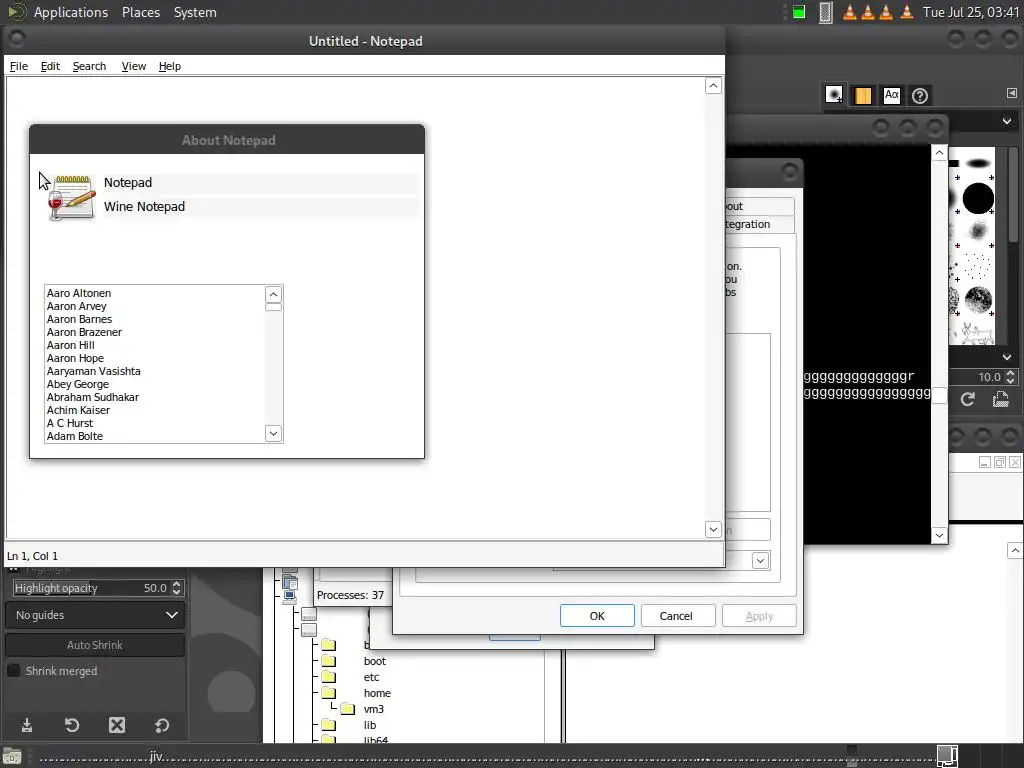
Task: Select the small soft fuzzy circle brush
Action: point(978,231)
